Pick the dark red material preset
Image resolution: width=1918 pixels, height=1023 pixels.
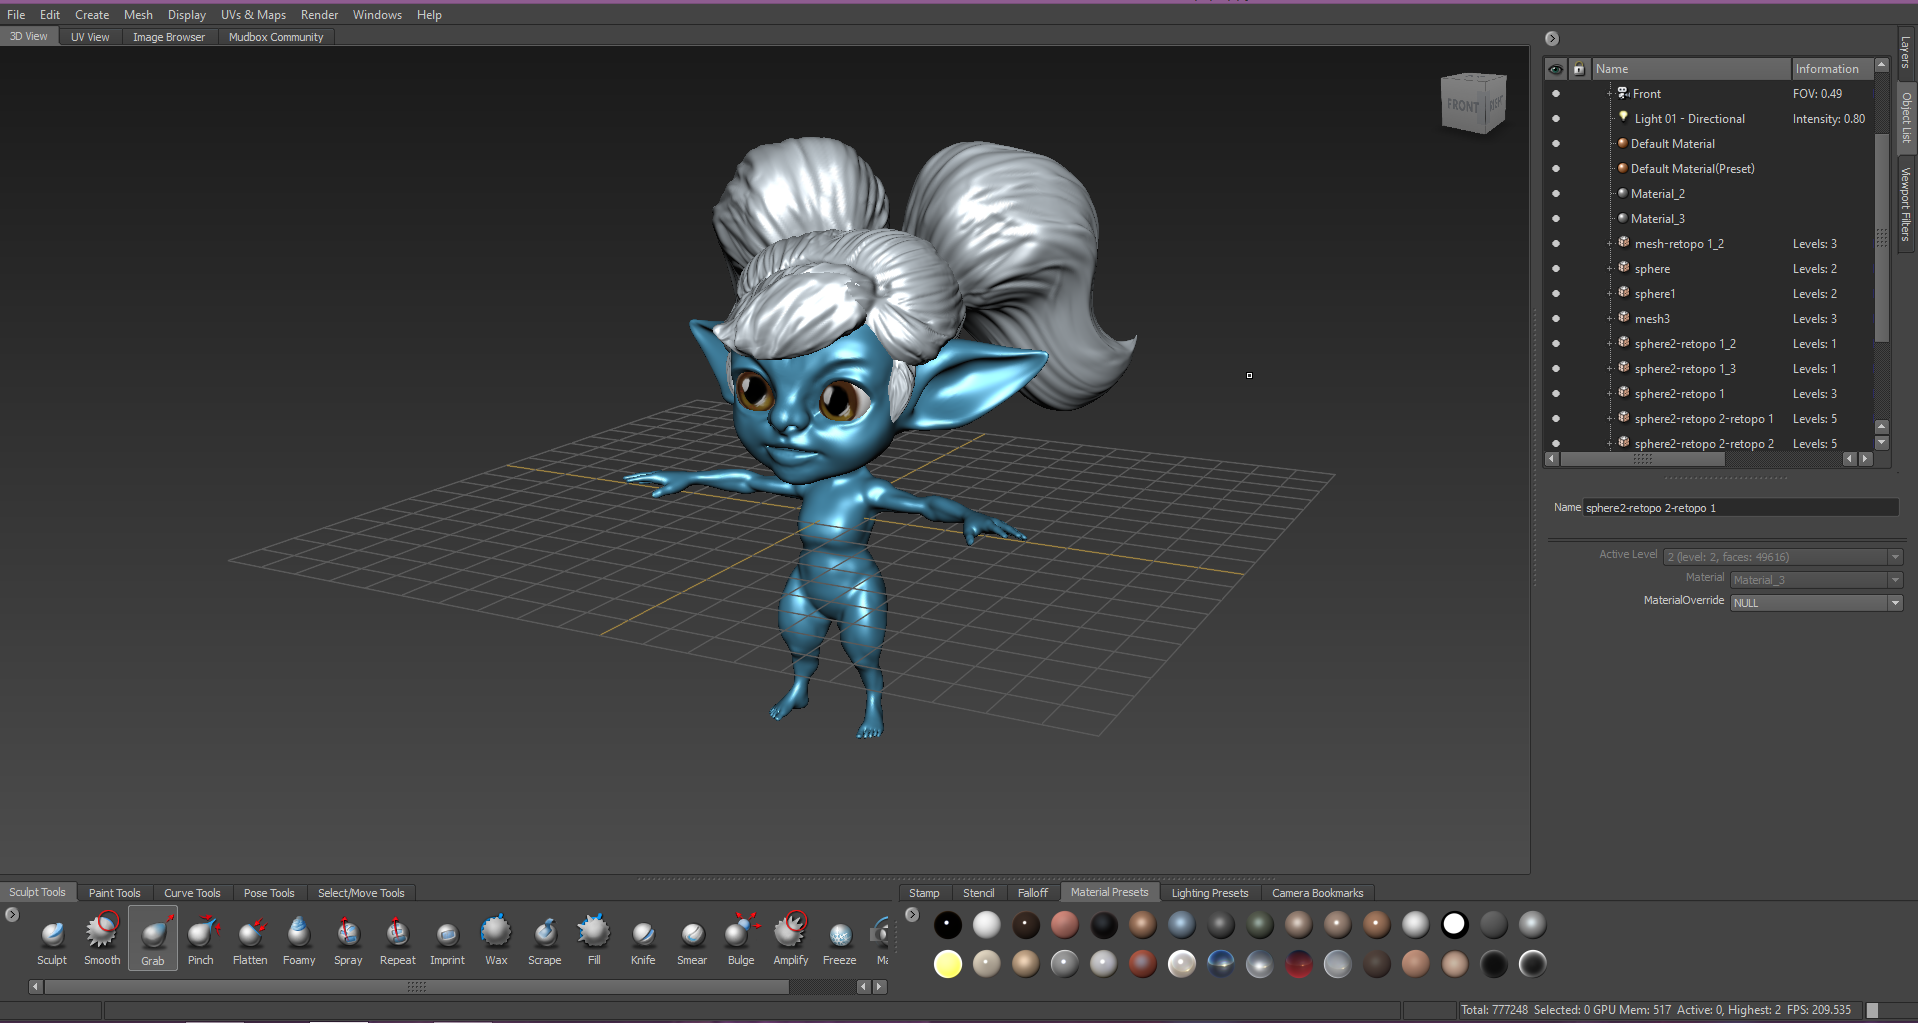[1299, 964]
